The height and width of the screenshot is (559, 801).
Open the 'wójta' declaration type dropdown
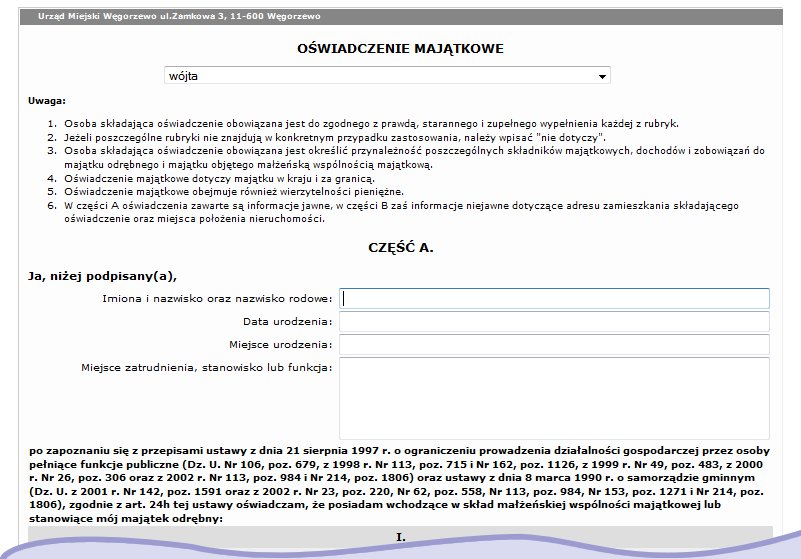pos(387,76)
